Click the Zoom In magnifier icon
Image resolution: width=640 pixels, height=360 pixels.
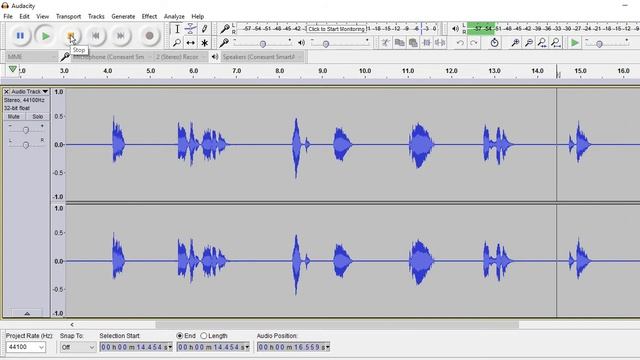click(515, 42)
